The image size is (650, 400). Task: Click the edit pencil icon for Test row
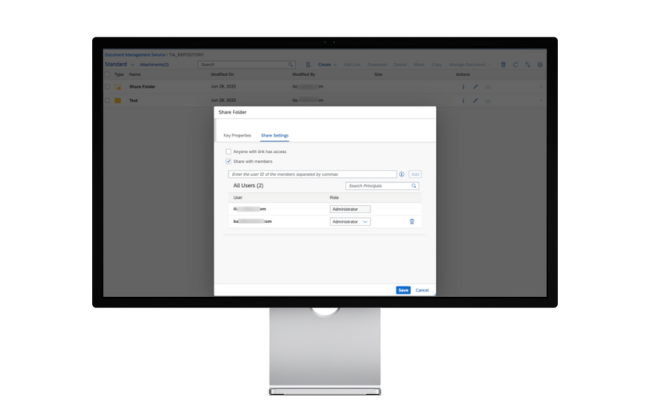pos(476,101)
